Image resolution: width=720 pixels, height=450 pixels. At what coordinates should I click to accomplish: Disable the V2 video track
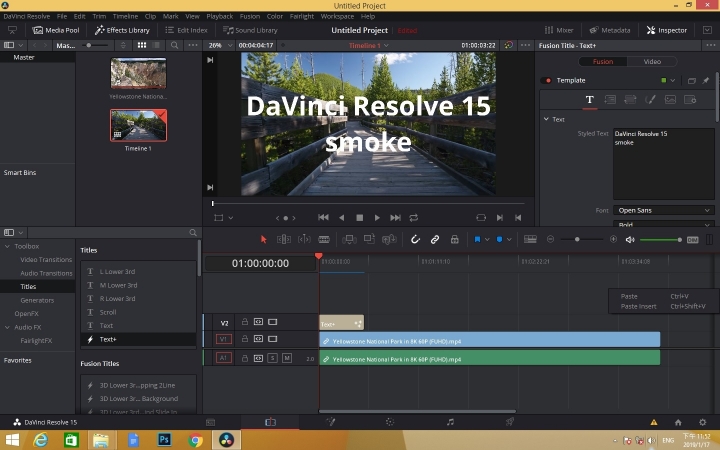[x=272, y=322]
